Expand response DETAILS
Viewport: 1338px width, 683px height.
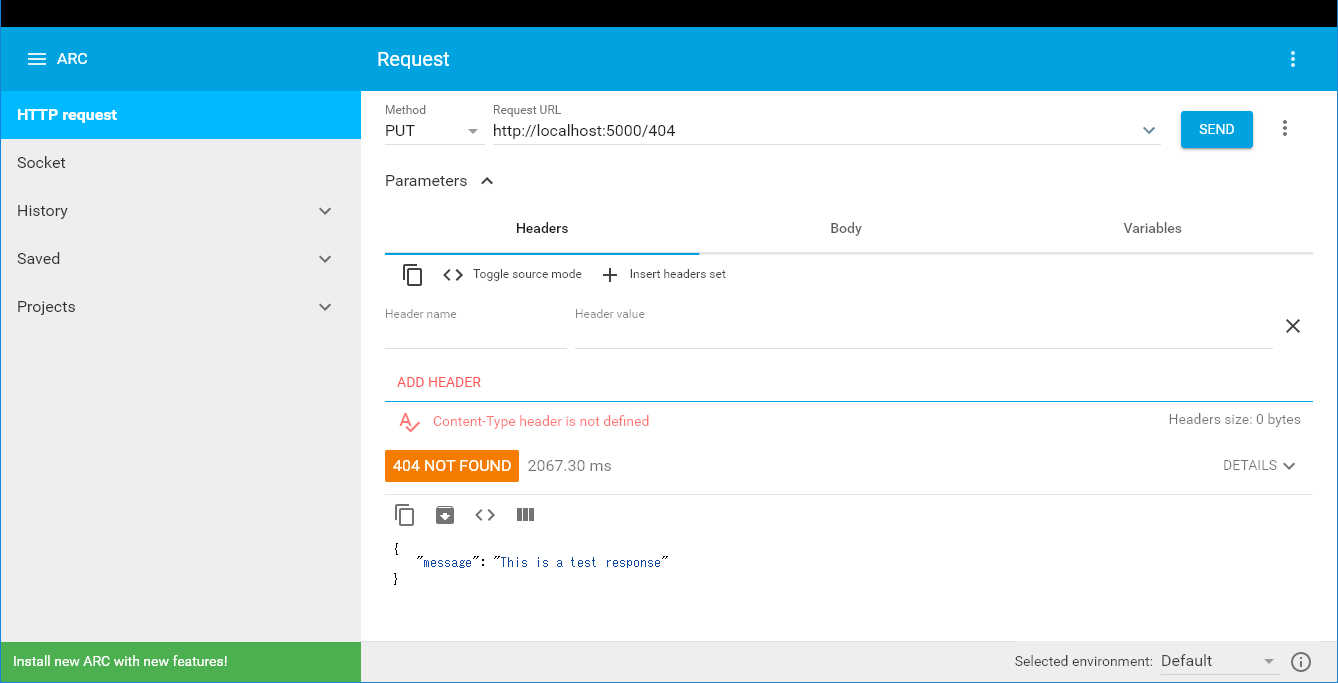point(1259,466)
